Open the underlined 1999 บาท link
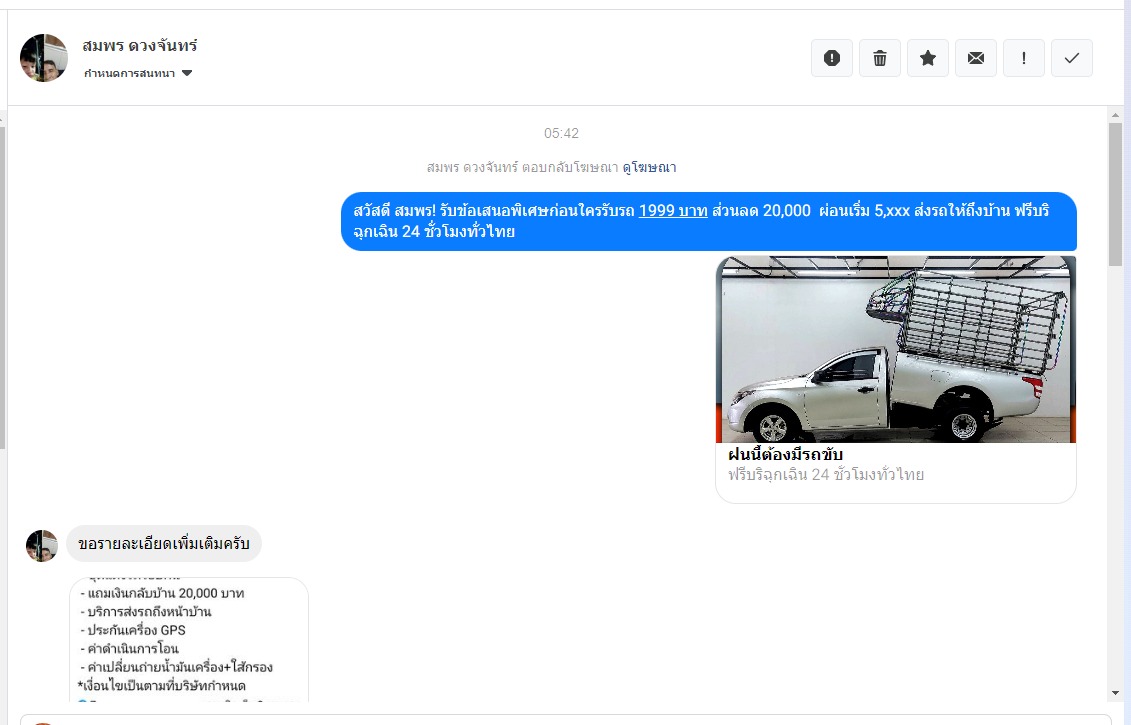 tap(673, 211)
